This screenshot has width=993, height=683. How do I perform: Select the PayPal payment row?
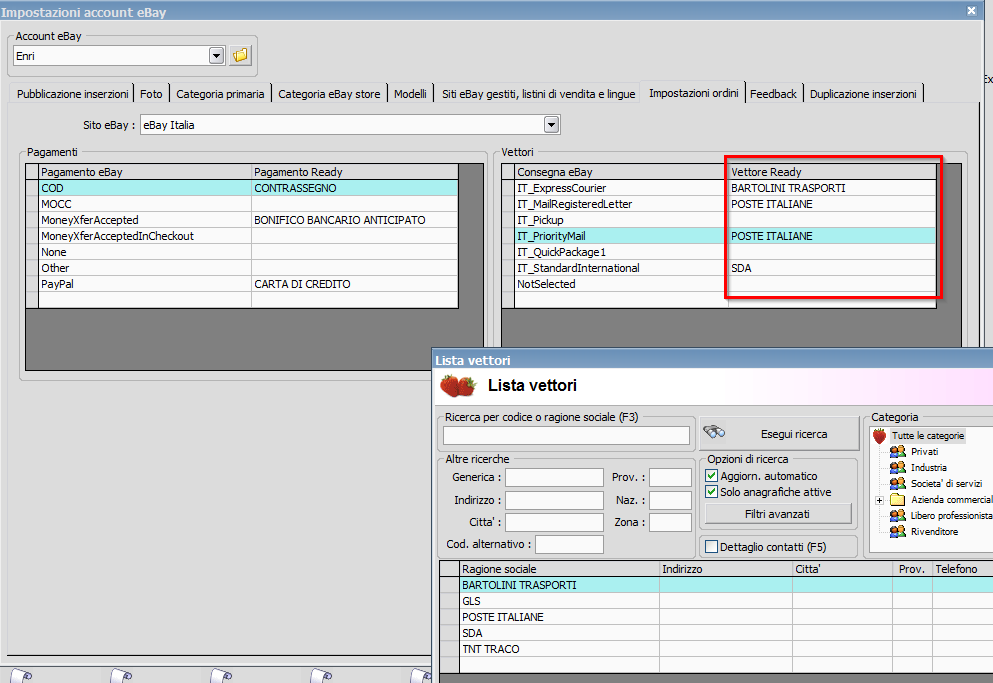point(242,284)
